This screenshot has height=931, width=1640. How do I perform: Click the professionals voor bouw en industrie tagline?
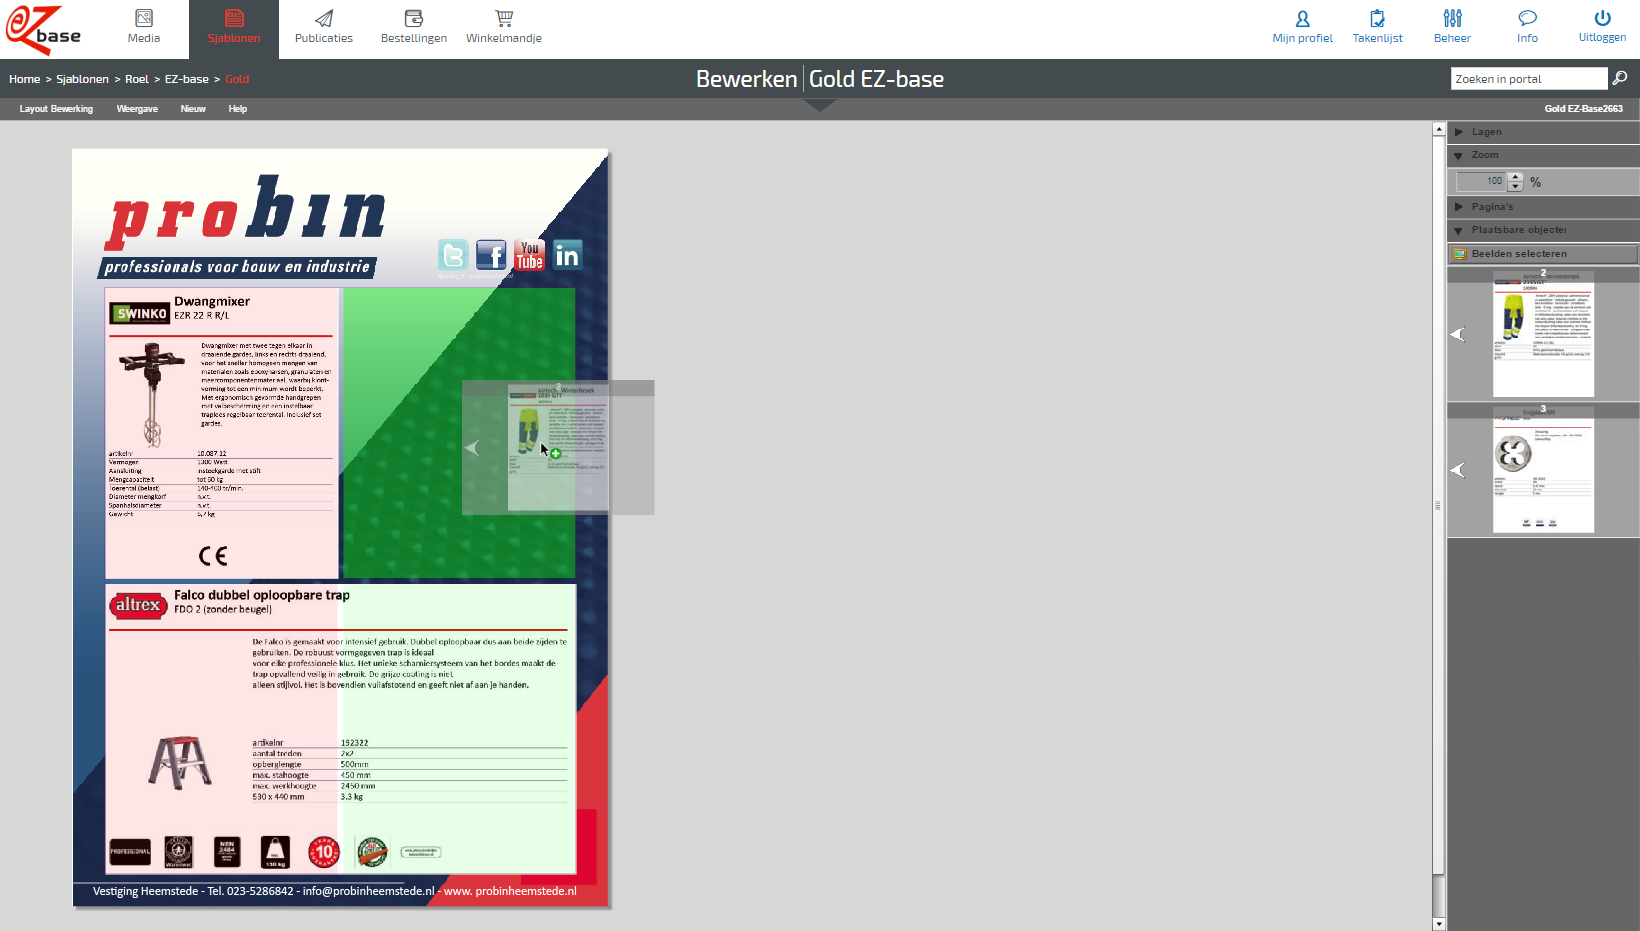[237, 267]
